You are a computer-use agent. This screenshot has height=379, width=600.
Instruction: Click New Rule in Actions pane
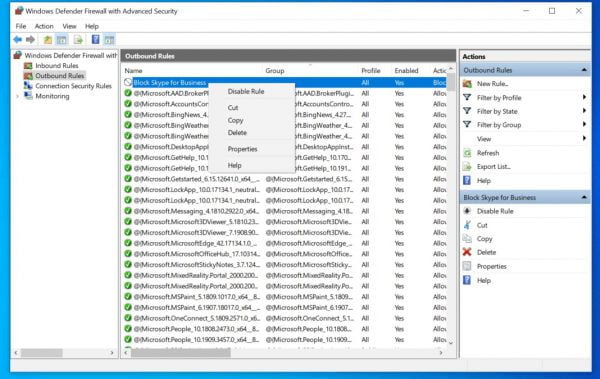[492, 84]
